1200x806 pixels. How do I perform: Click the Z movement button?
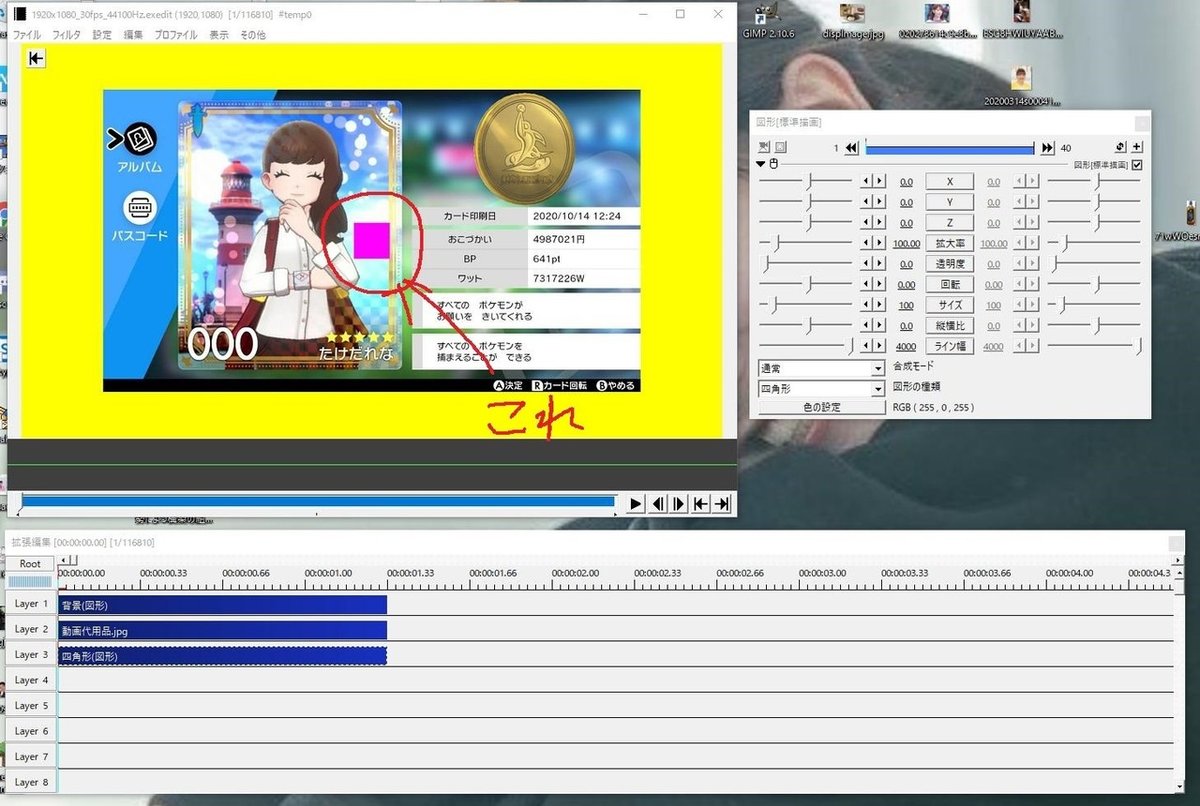(x=950, y=222)
